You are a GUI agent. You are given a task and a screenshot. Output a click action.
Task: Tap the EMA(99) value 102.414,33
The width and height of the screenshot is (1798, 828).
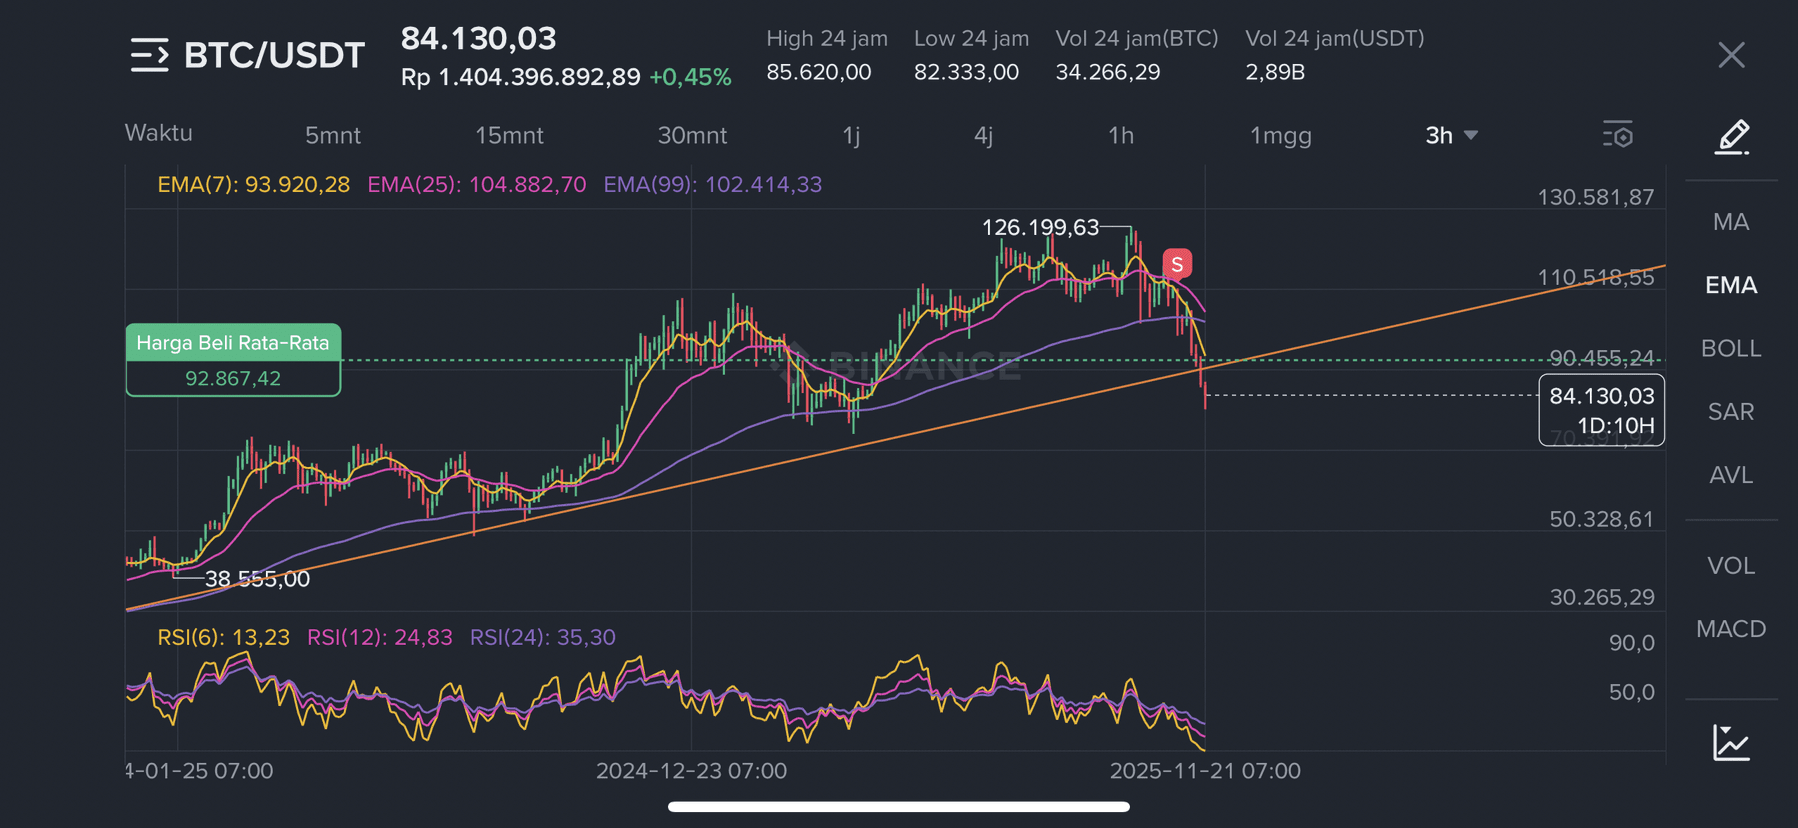tap(763, 185)
